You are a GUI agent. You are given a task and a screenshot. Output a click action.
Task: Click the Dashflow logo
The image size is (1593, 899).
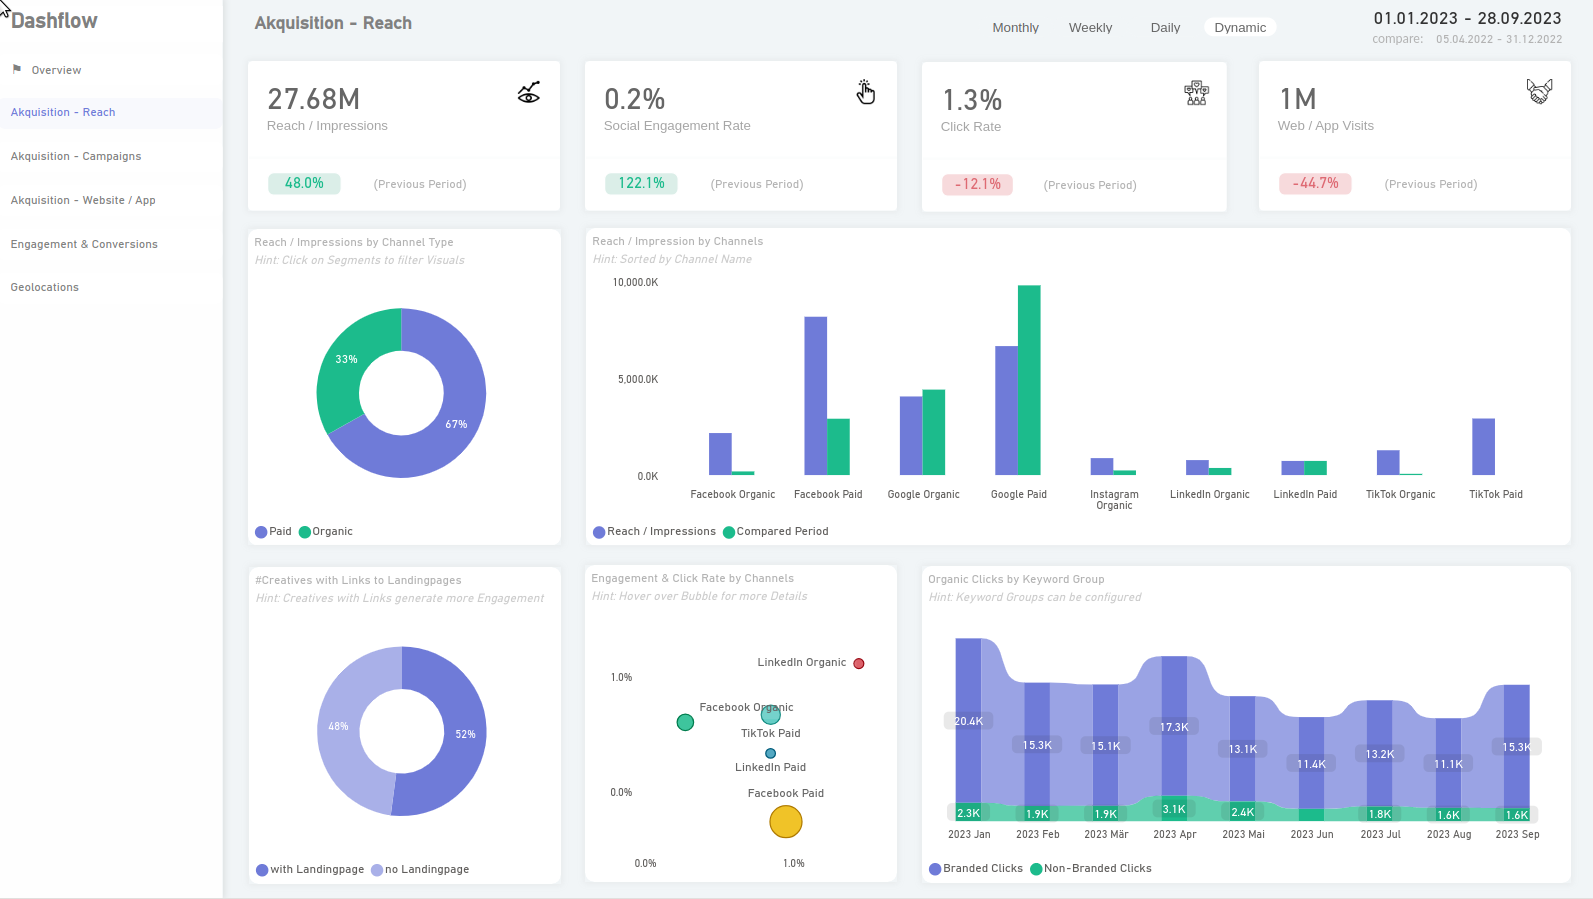point(54,21)
